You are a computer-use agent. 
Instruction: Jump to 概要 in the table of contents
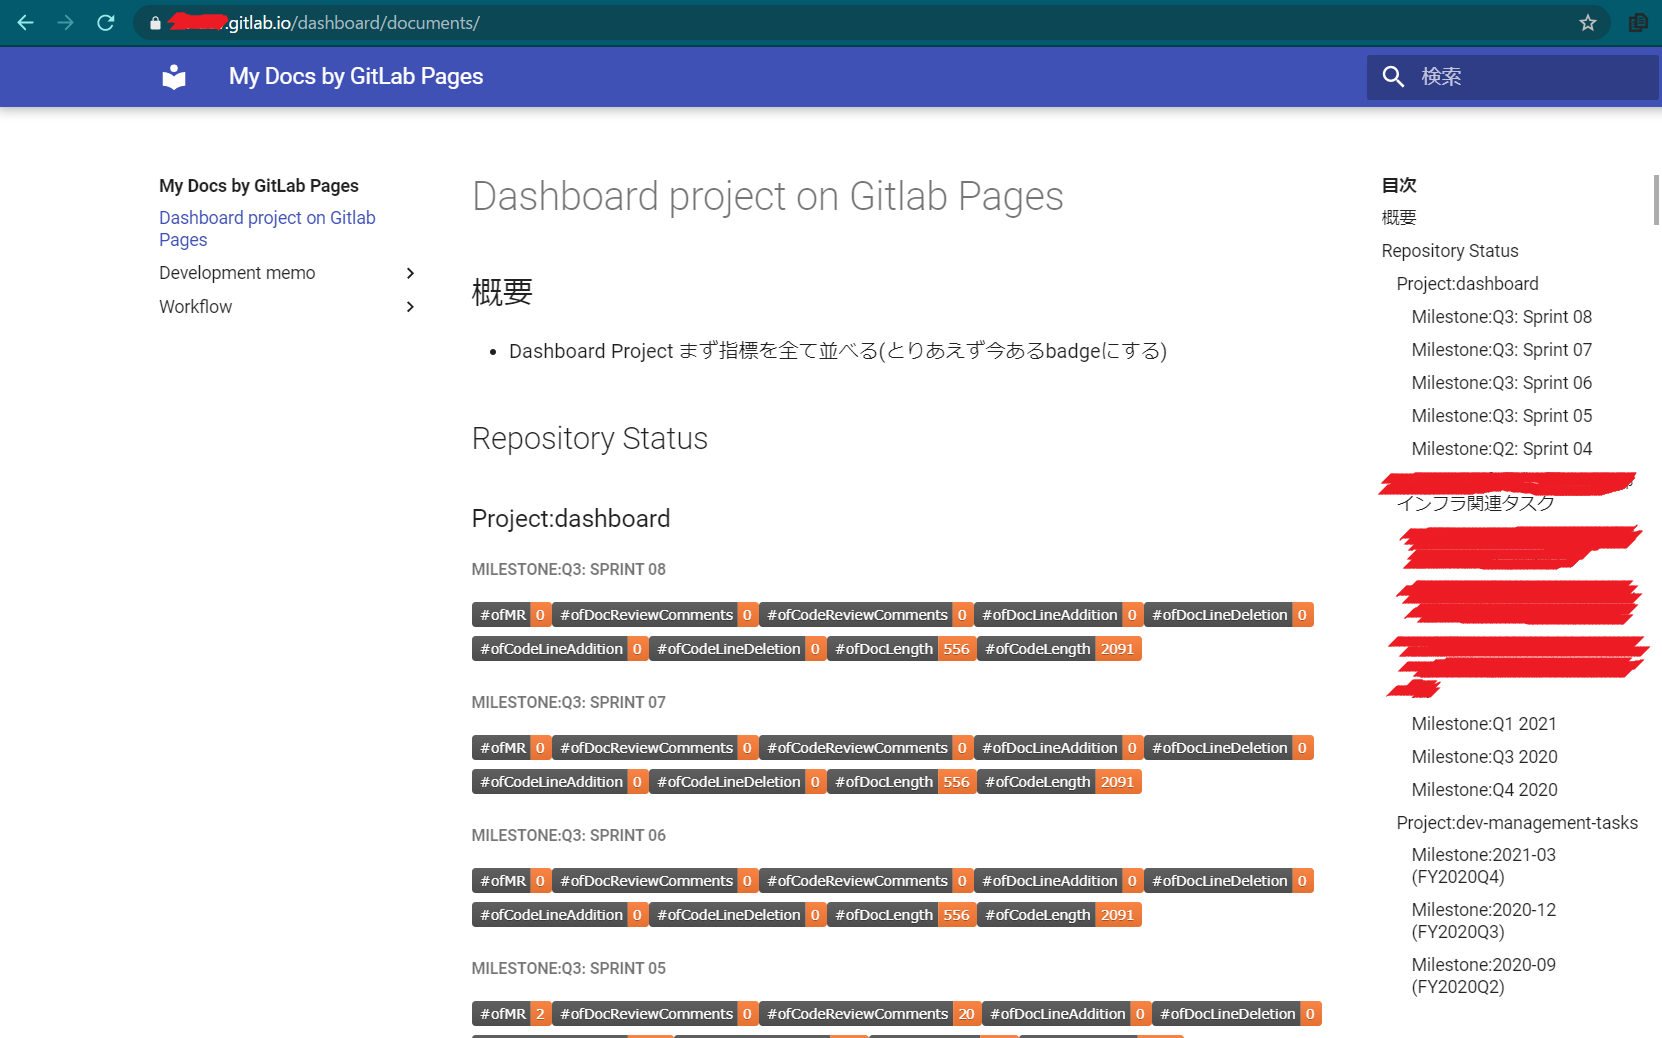pos(1399,218)
